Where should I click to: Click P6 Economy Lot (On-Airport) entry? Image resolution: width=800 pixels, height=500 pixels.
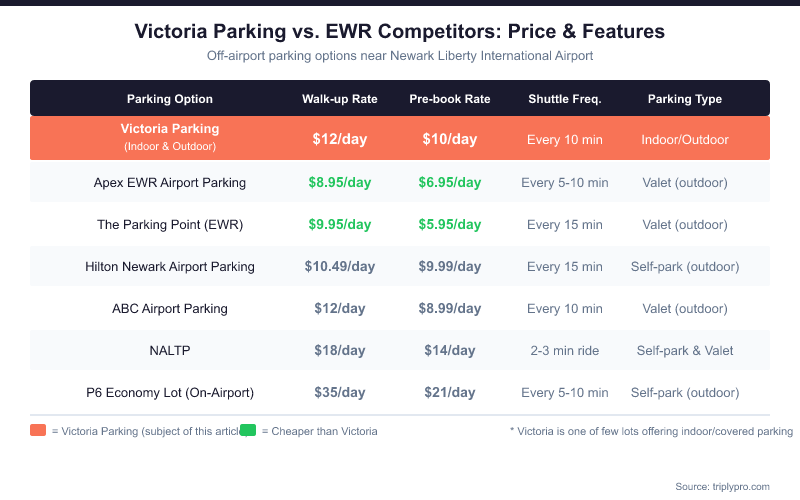click(x=169, y=393)
